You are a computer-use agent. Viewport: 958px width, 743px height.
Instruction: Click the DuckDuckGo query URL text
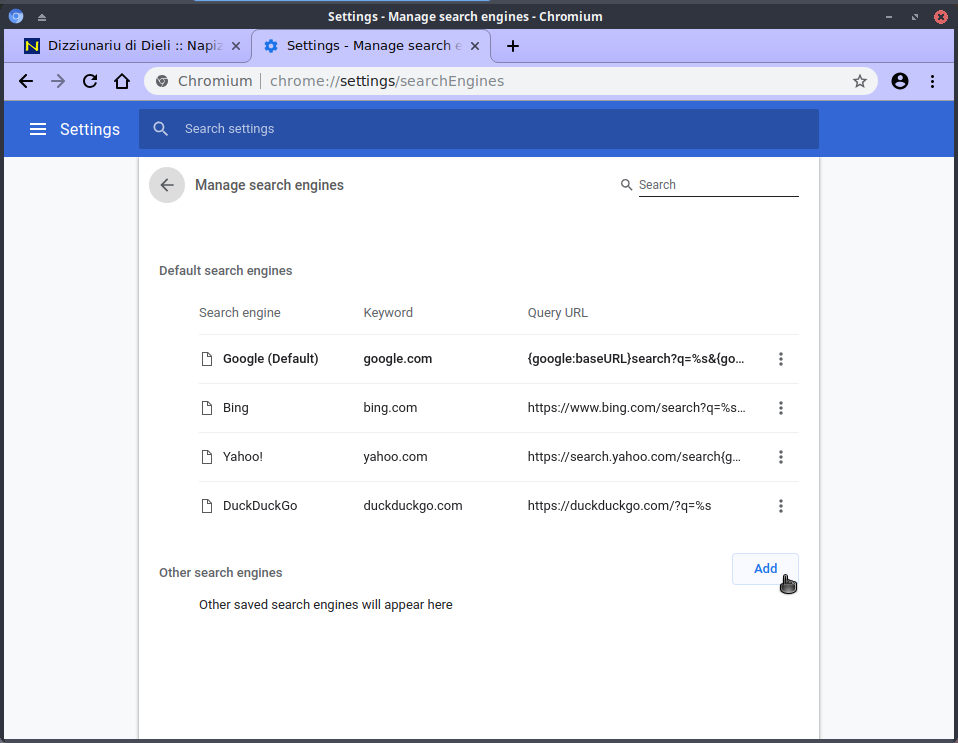[620, 505]
